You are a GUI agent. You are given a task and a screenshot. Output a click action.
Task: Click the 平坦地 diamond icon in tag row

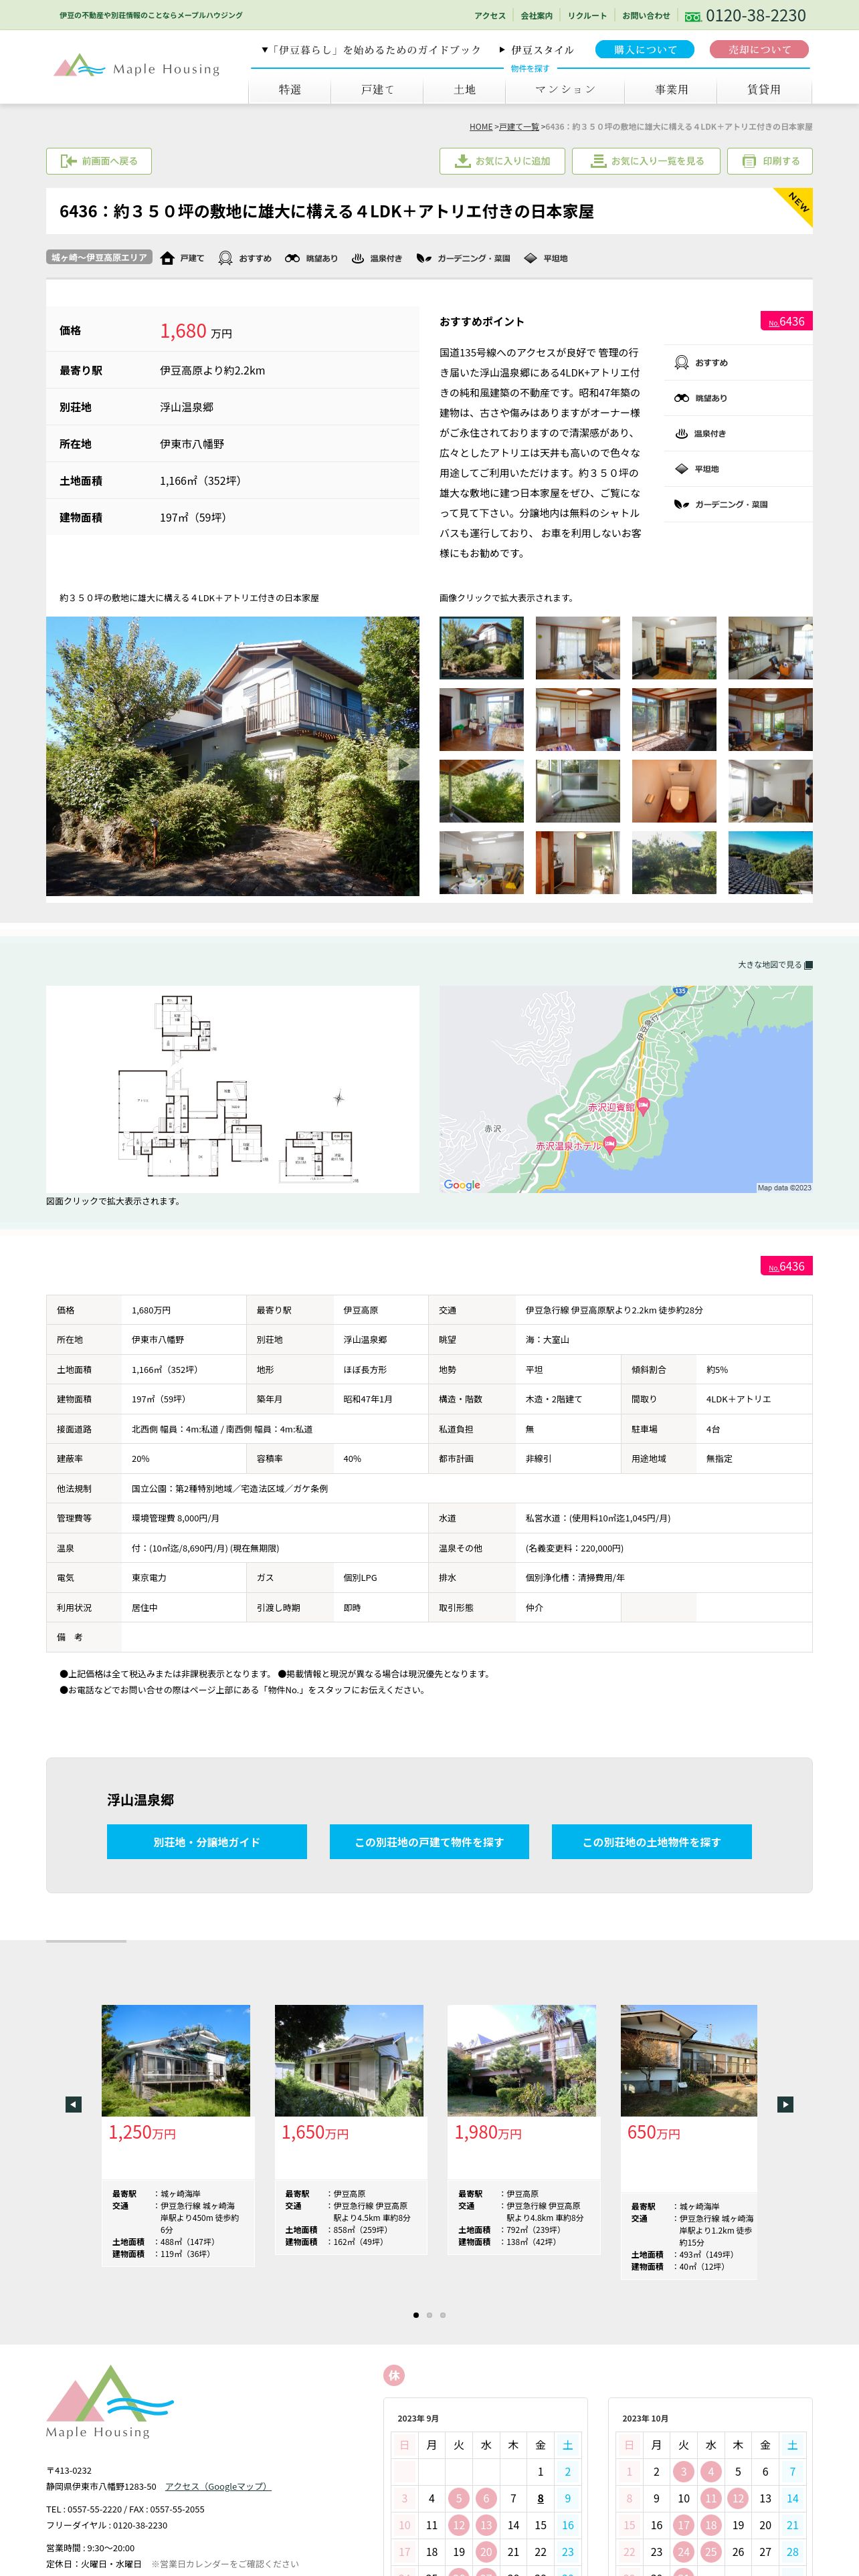tap(530, 258)
